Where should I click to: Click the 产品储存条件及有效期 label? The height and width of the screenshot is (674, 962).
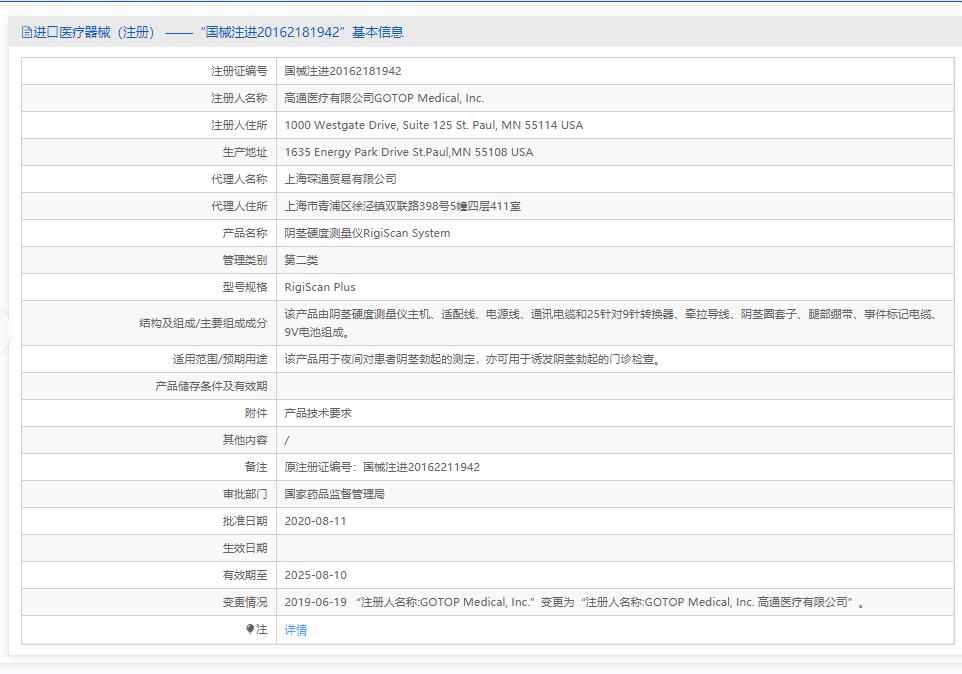[211, 386]
